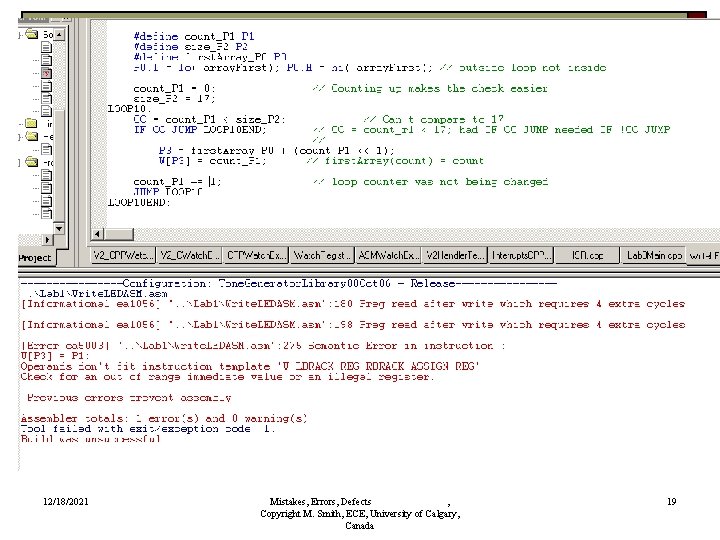Click comment 'Counting up makes the check easier'

430,88
